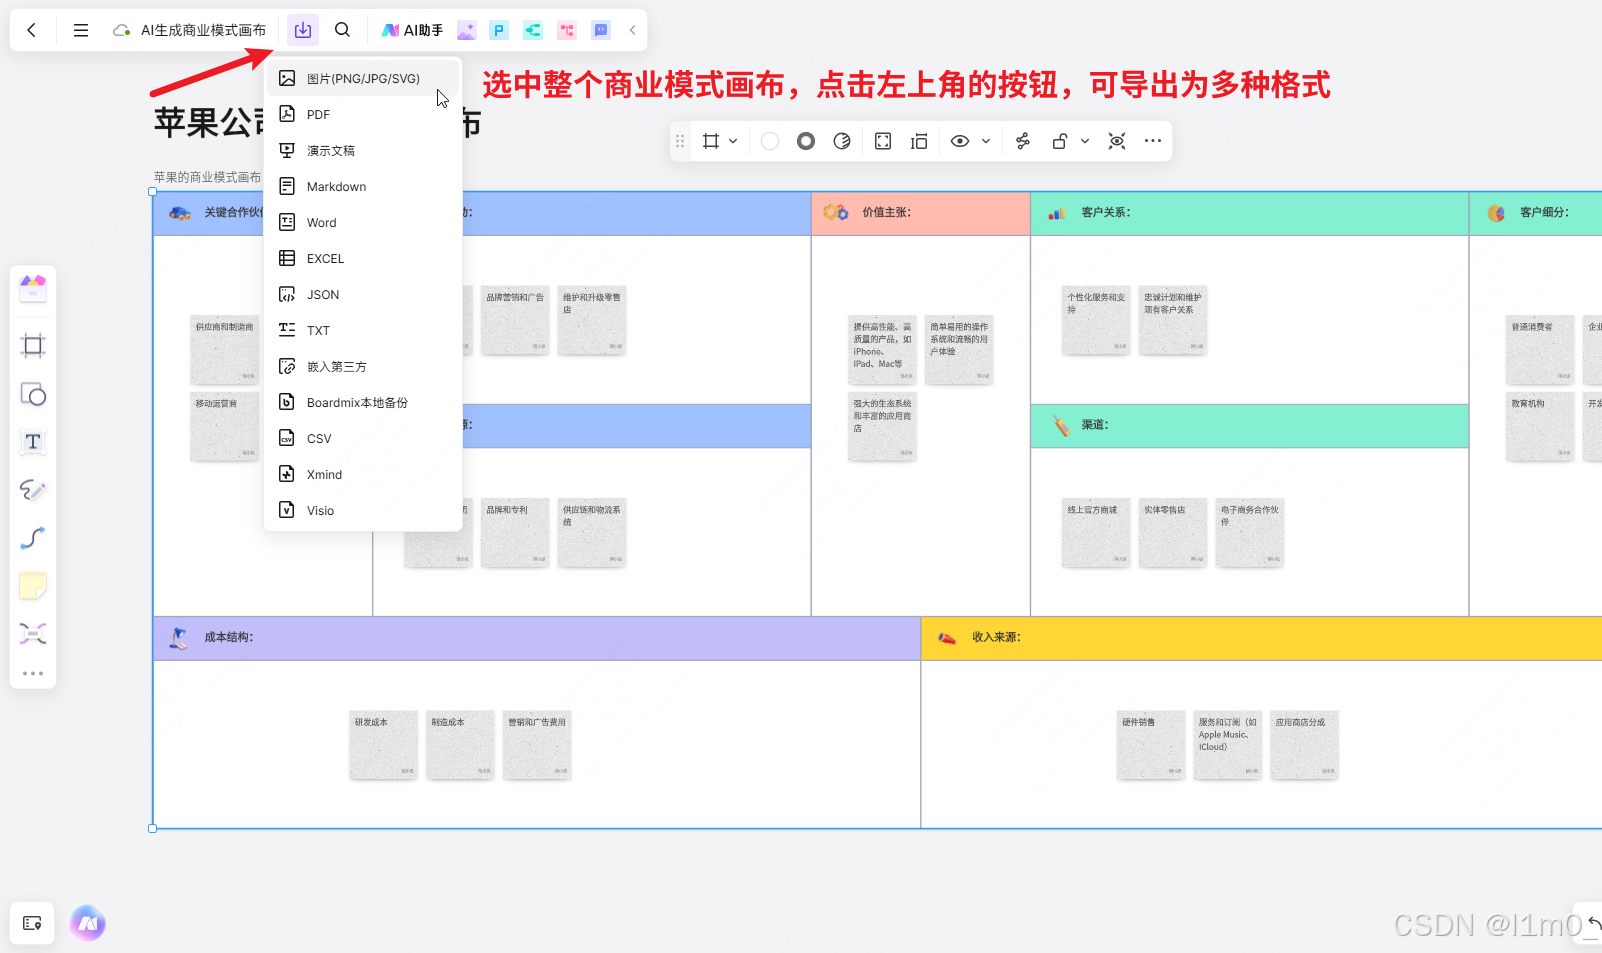Open the AI助手 assistant
This screenshot has height=953, width=1602.
click(x=412, y=30)
